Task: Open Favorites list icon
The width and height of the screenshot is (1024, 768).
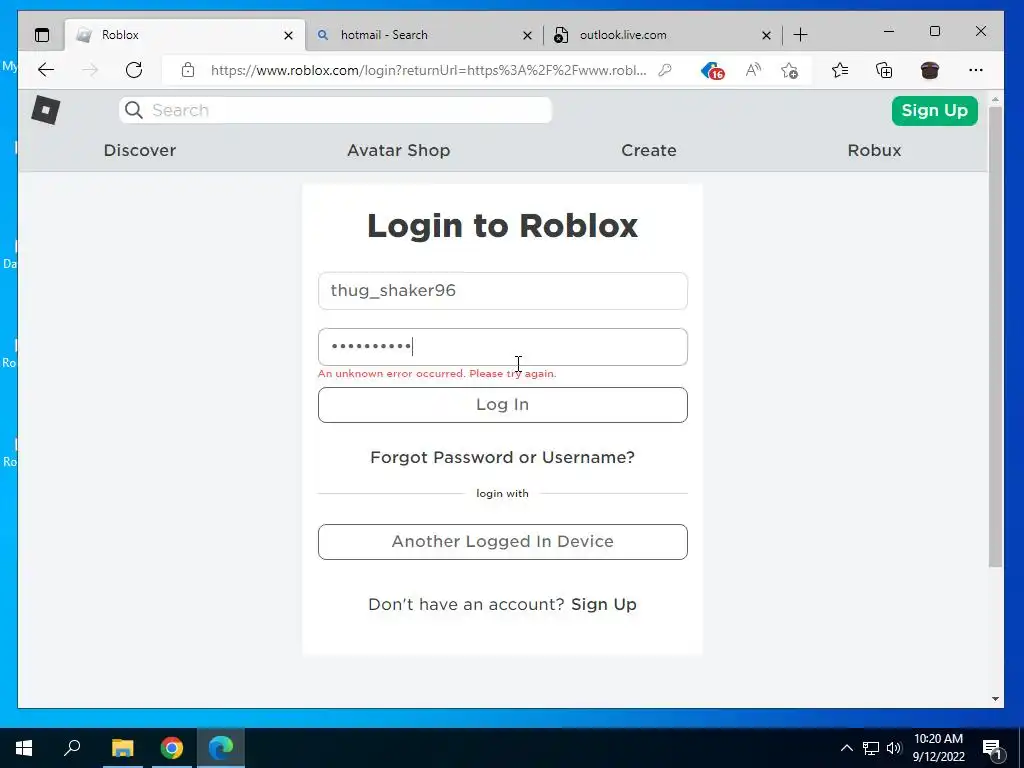Action: (x=840, y=70)
